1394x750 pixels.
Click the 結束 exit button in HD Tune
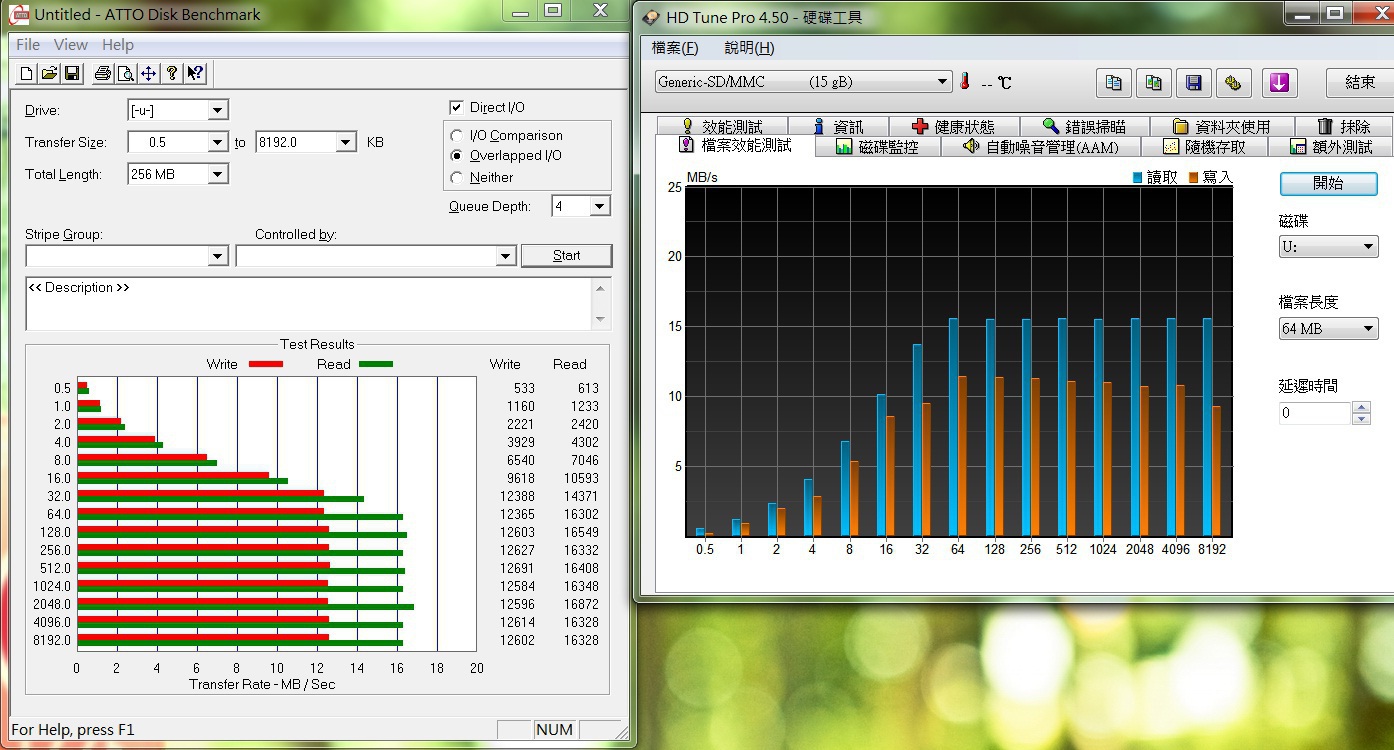(x=1360, y=83)
